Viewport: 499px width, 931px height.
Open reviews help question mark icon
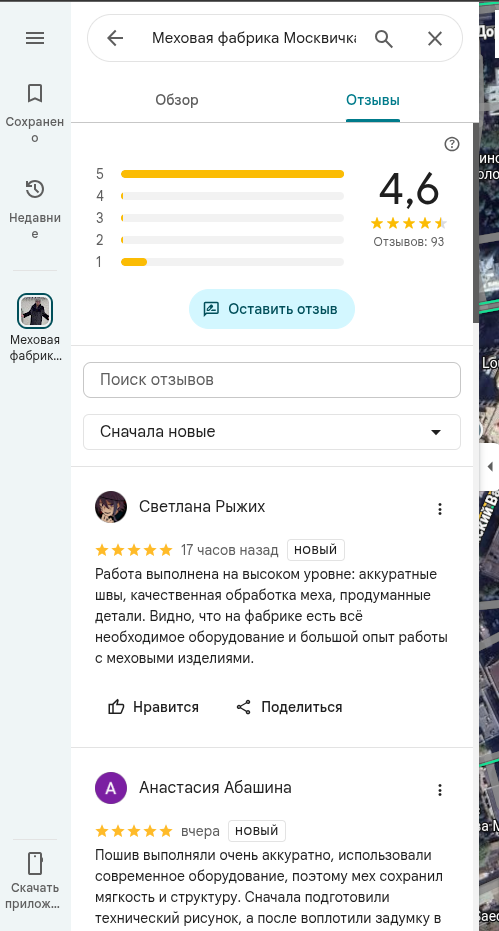pos(452,144)
